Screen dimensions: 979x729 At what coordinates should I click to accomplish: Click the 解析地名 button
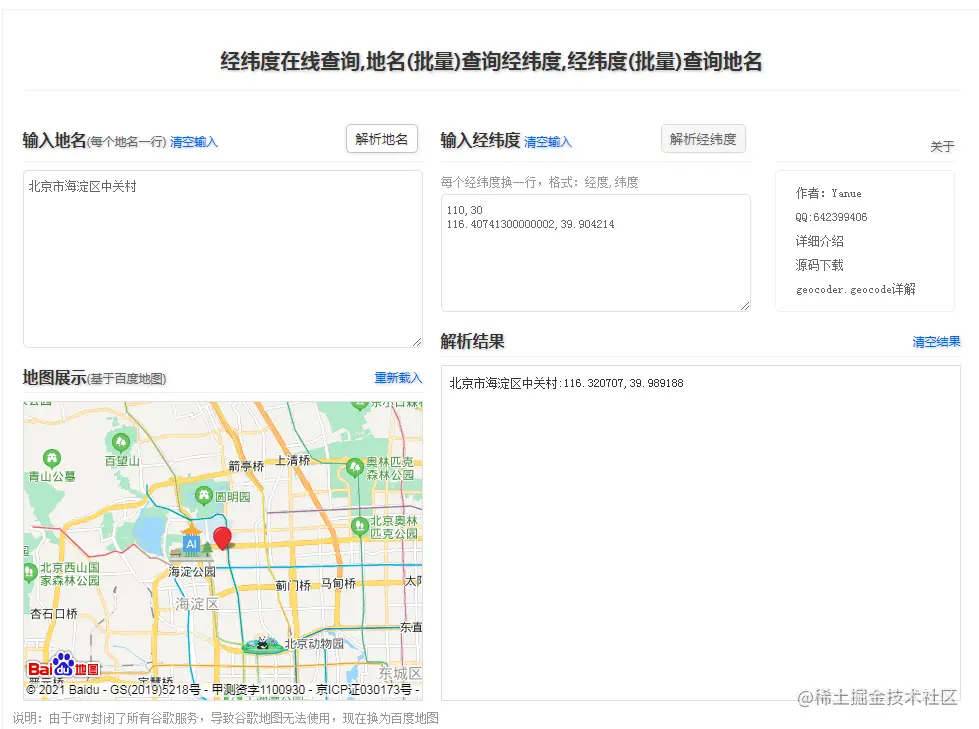[381, 139]
